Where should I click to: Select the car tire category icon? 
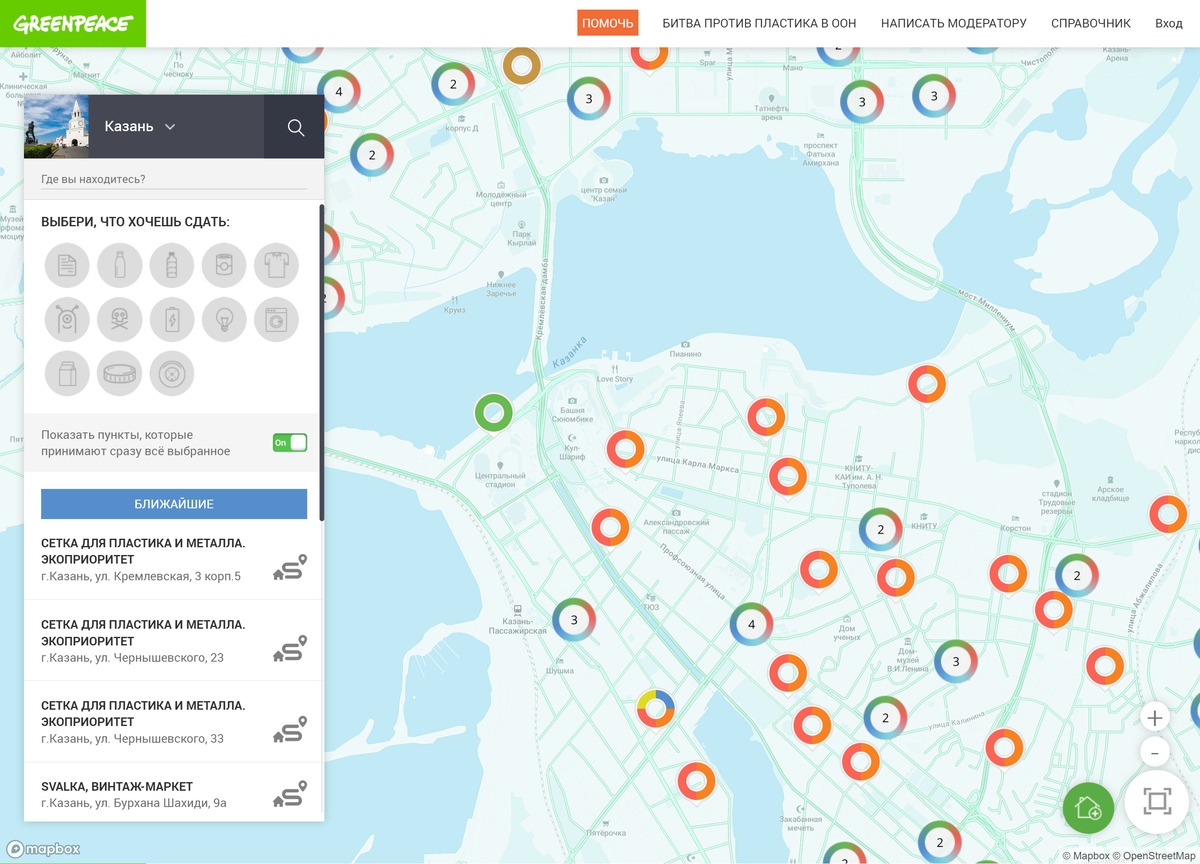click(x=172, y=374)
